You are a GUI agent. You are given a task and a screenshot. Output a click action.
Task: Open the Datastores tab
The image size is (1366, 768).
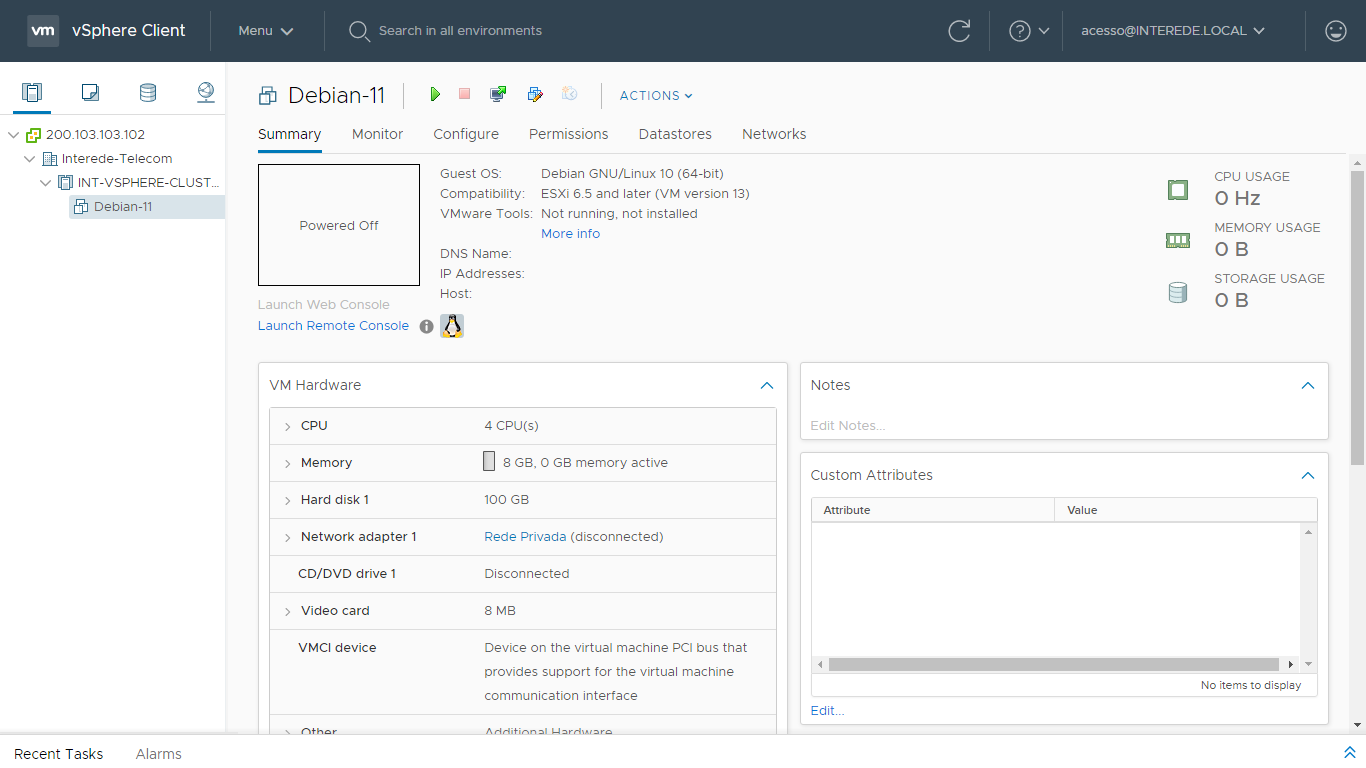click(675, 134)
